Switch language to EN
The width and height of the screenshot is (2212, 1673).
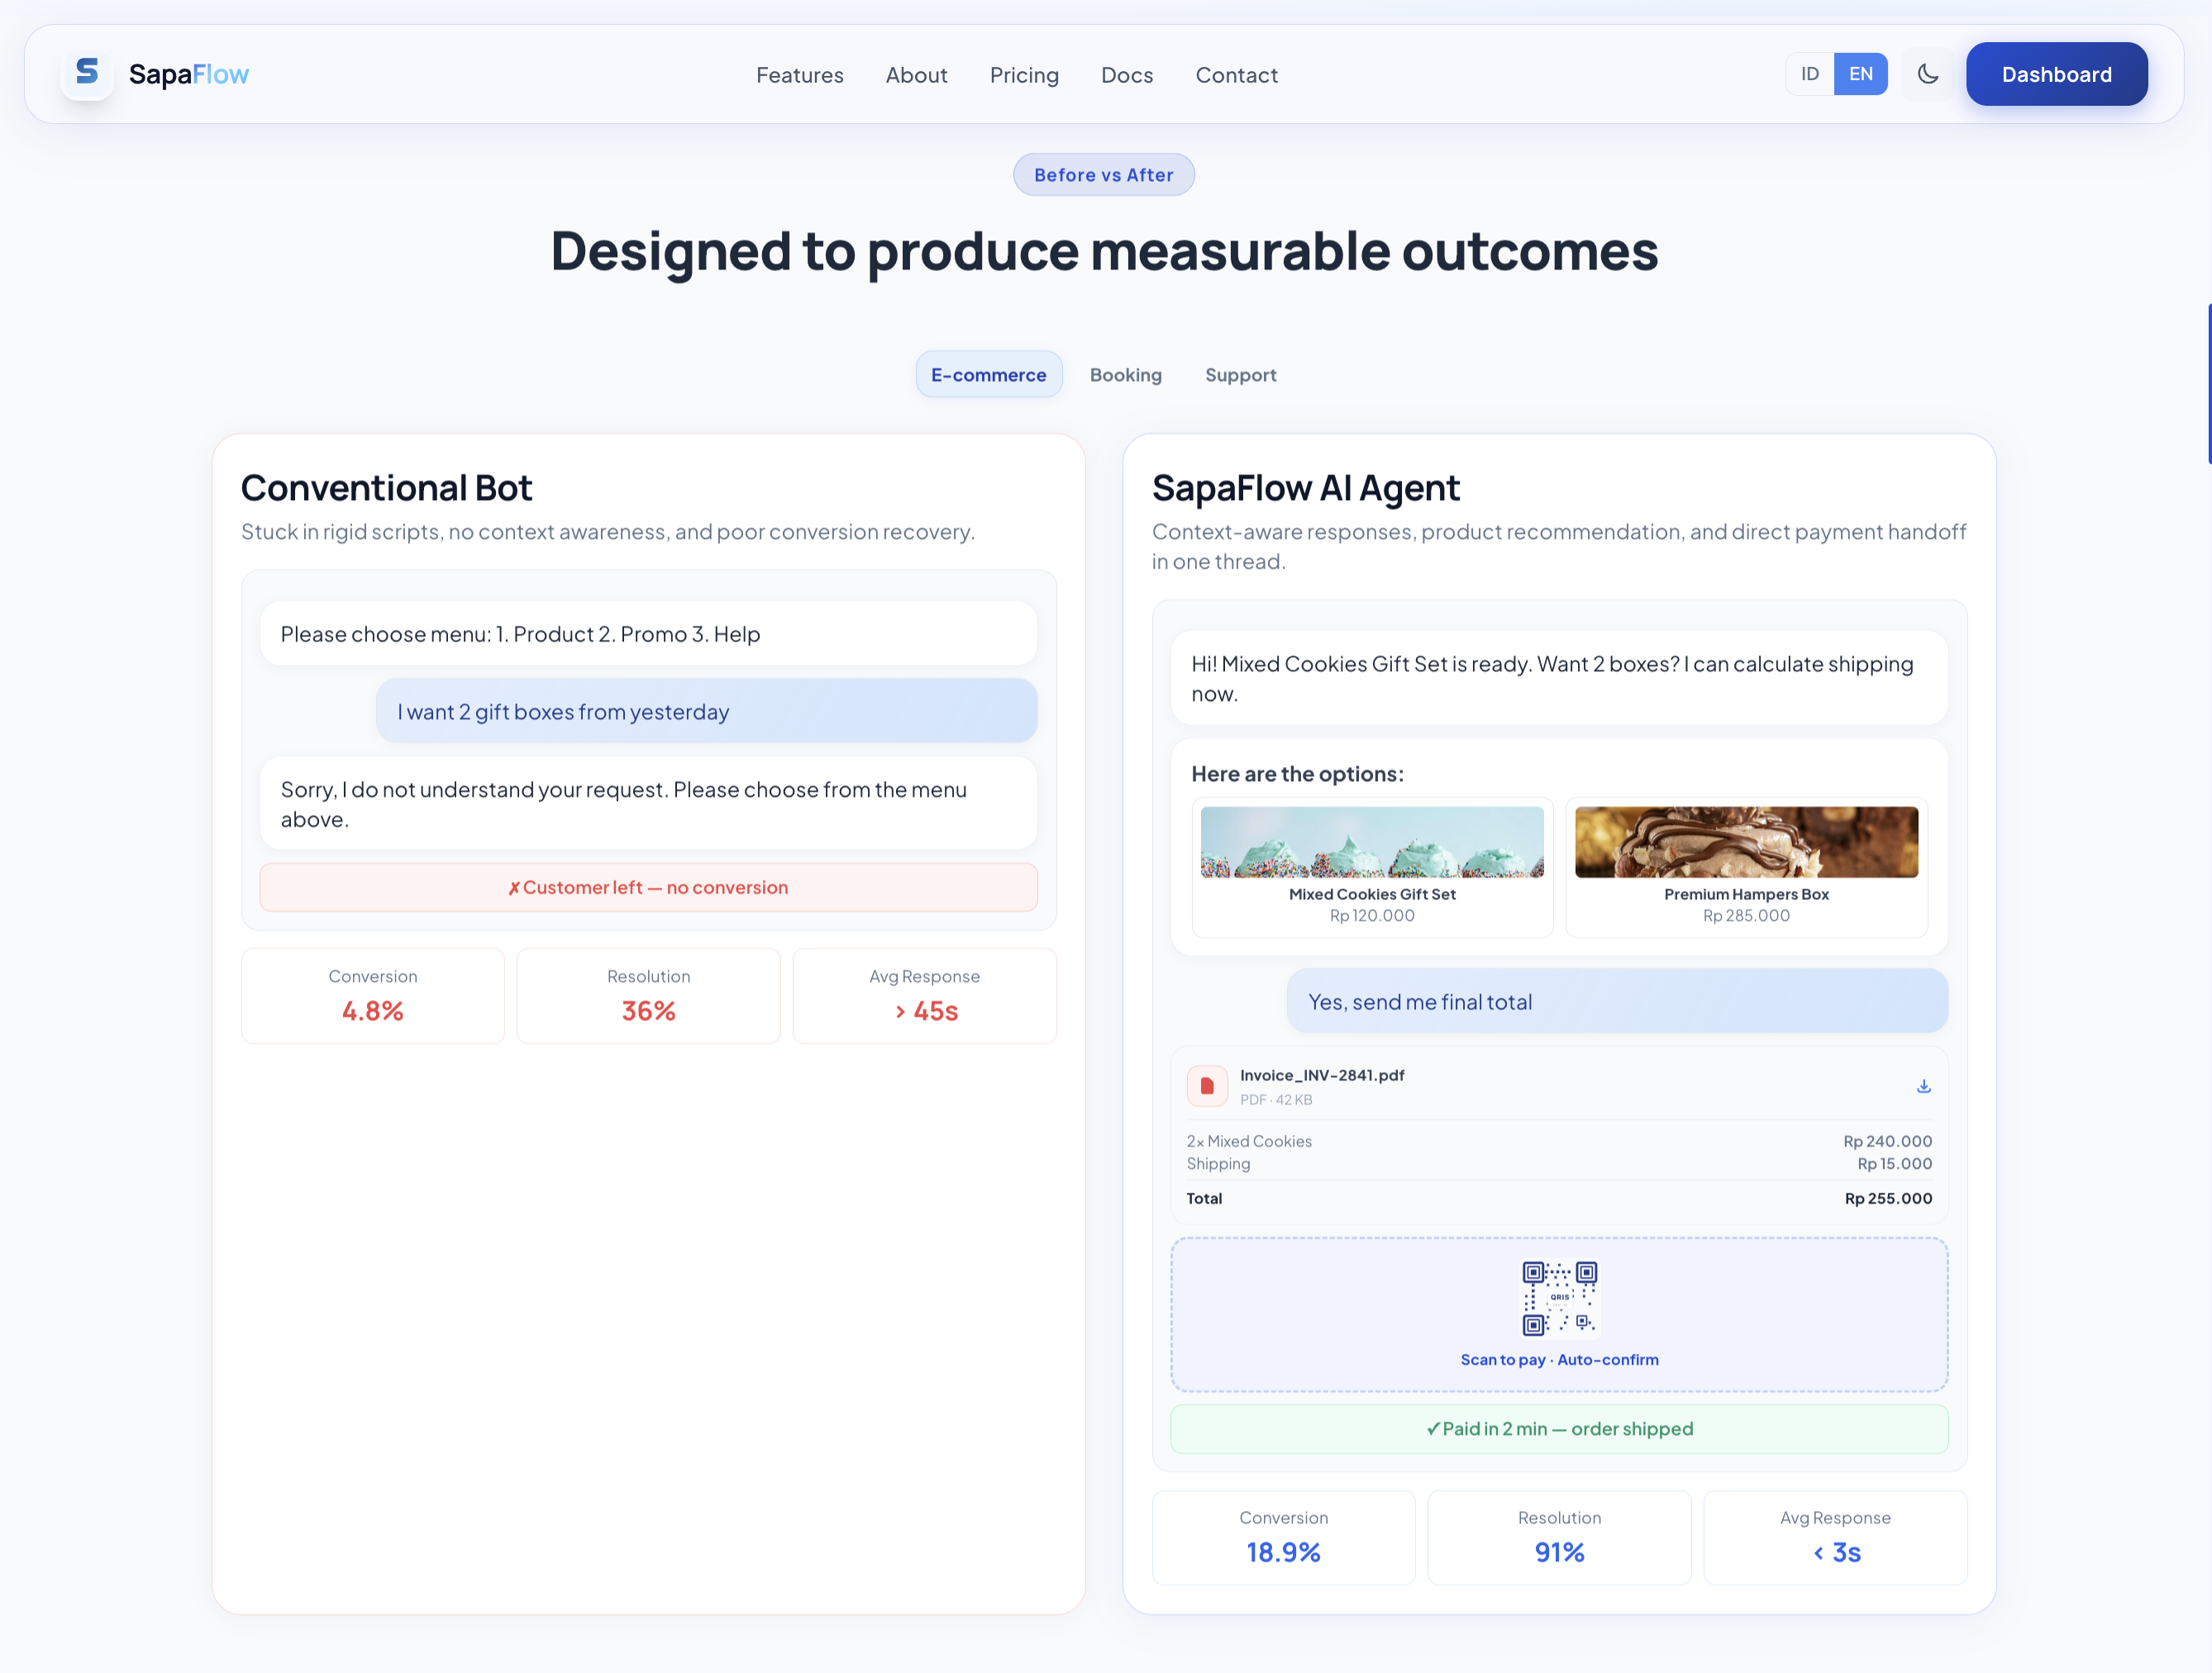1860,74
